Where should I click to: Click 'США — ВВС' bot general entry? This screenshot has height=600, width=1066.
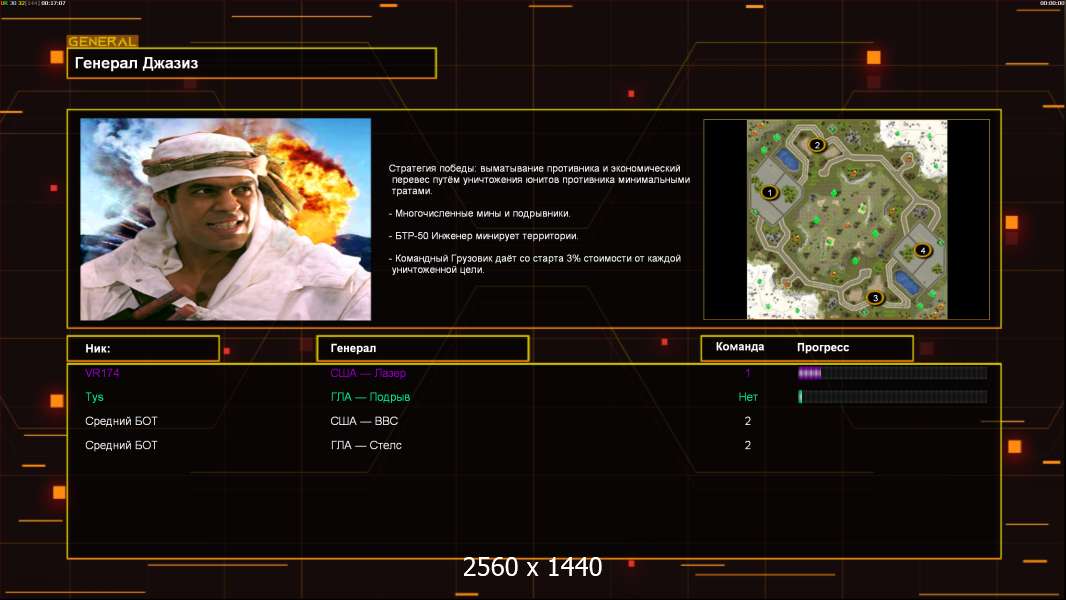pyautogui.click(x=364, y=421)
